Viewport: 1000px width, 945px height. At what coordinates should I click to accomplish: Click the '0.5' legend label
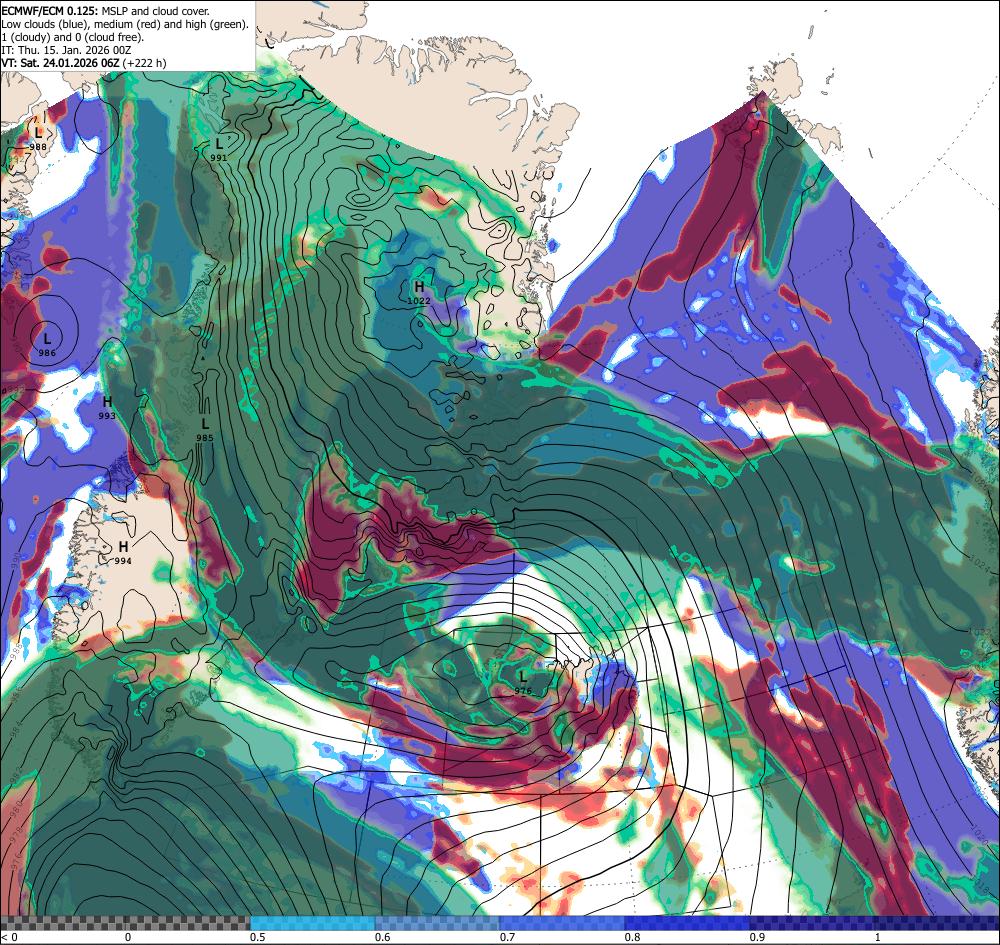click(x=258, y=937)
